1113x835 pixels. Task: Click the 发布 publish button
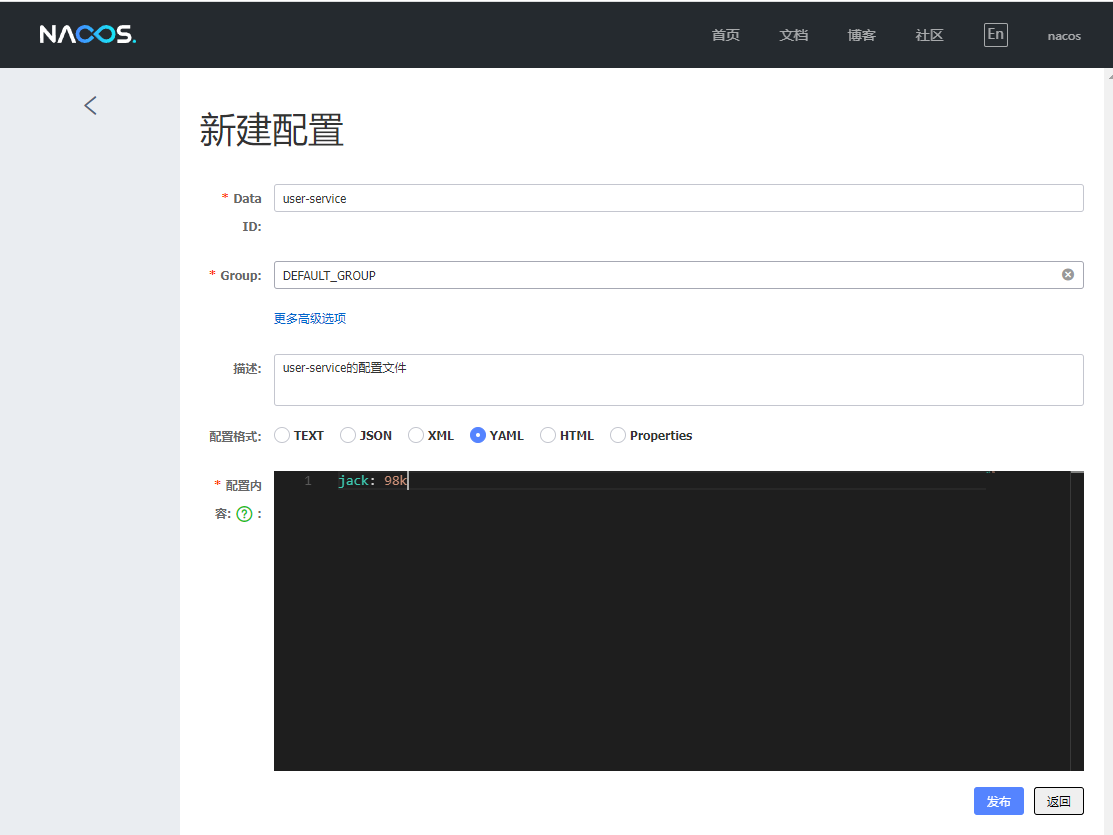tap(998, 801)
